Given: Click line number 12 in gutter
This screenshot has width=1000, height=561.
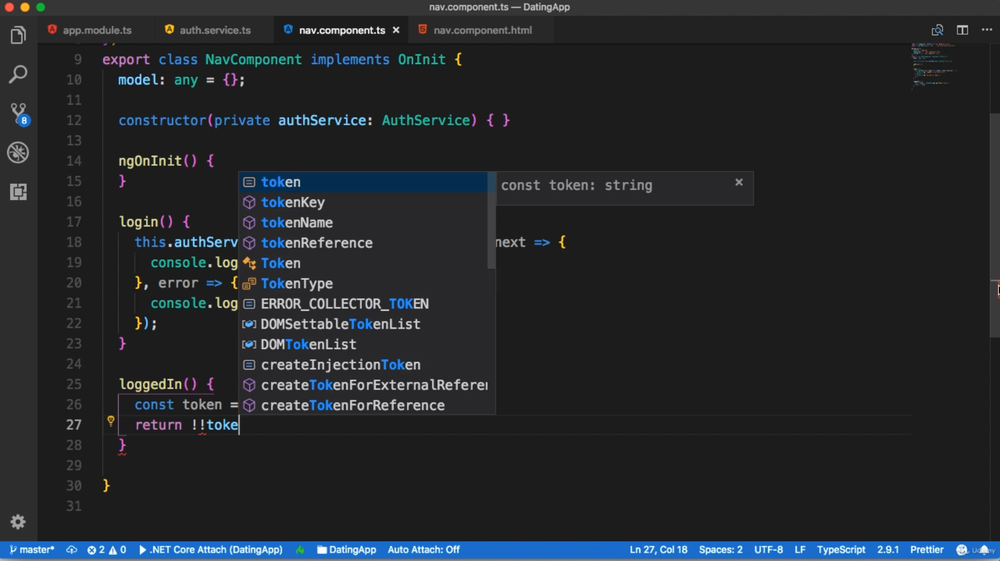Looking at the screenshot, I should click(74, 120).
